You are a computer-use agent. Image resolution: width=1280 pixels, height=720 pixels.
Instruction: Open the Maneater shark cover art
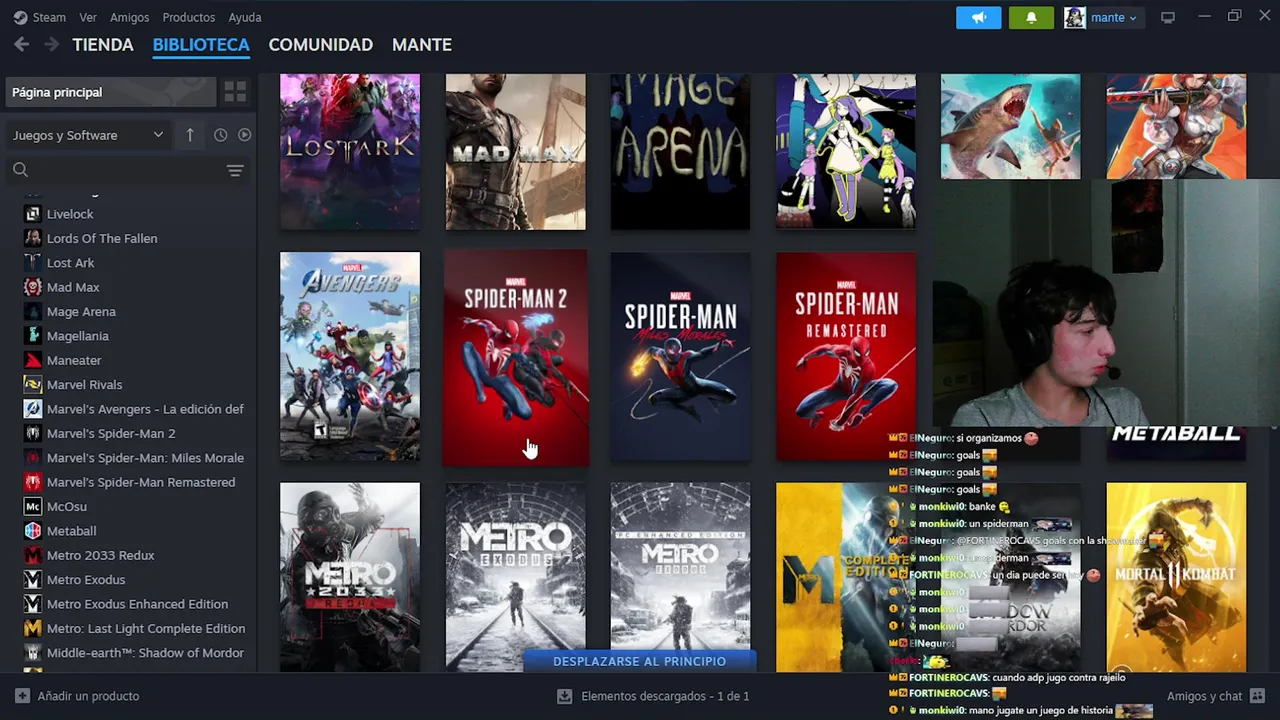1010,126
